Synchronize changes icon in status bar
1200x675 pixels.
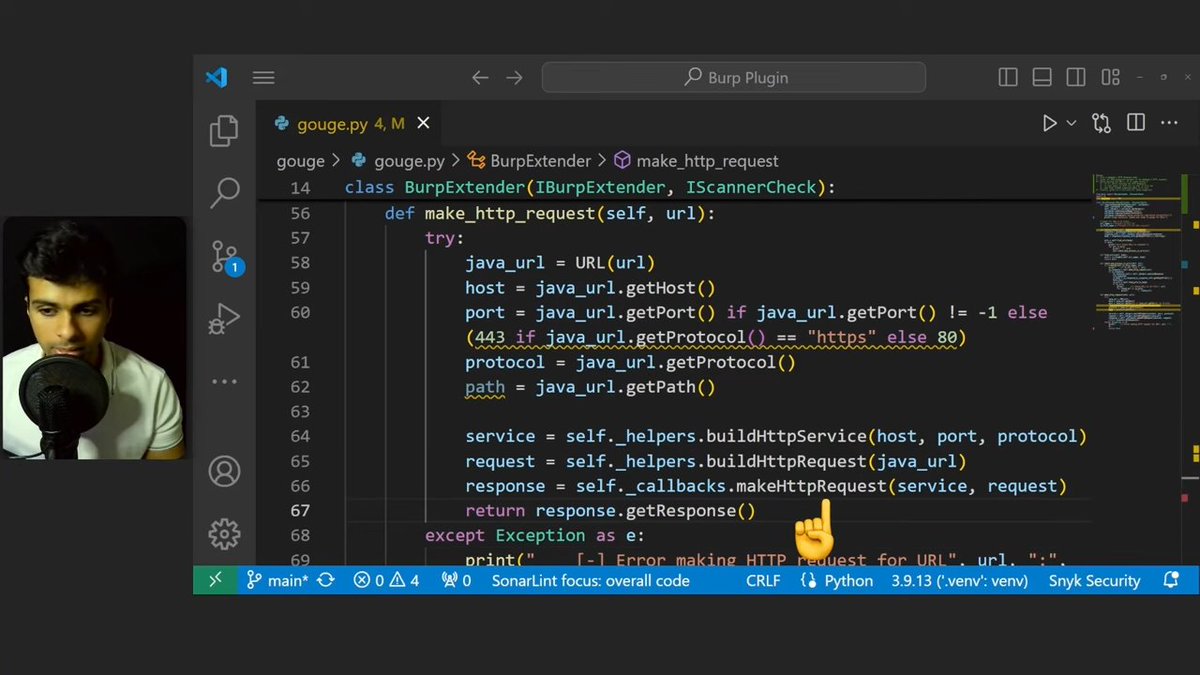tap(326, 580)
